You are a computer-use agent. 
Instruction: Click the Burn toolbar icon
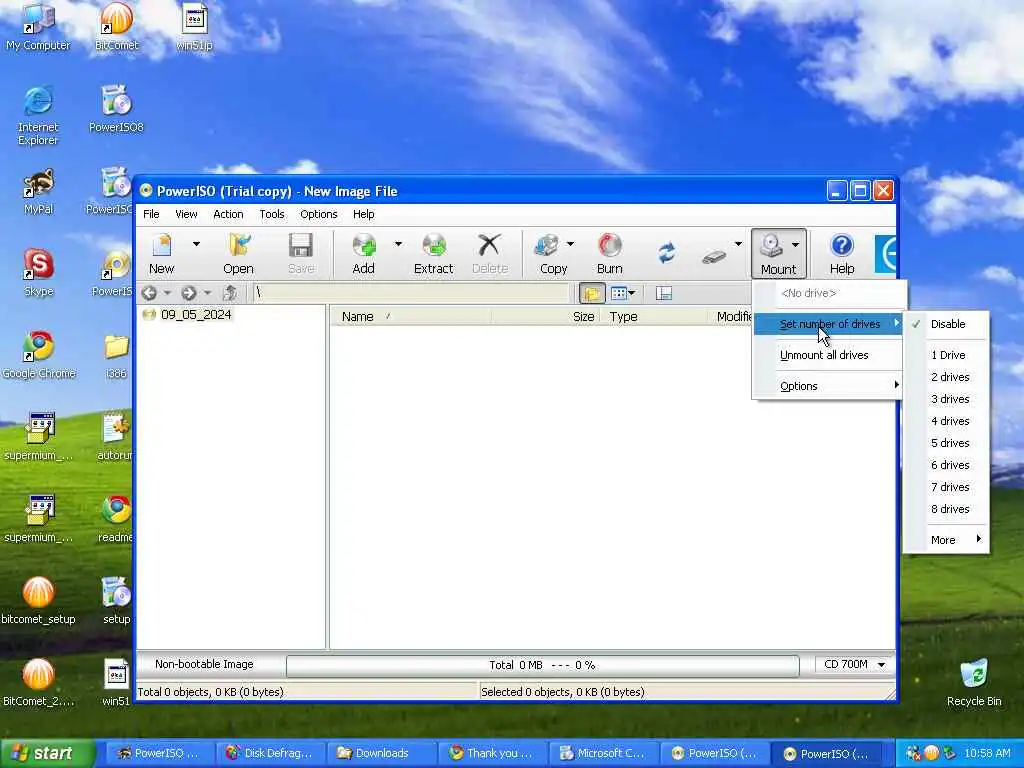point(609,253)
